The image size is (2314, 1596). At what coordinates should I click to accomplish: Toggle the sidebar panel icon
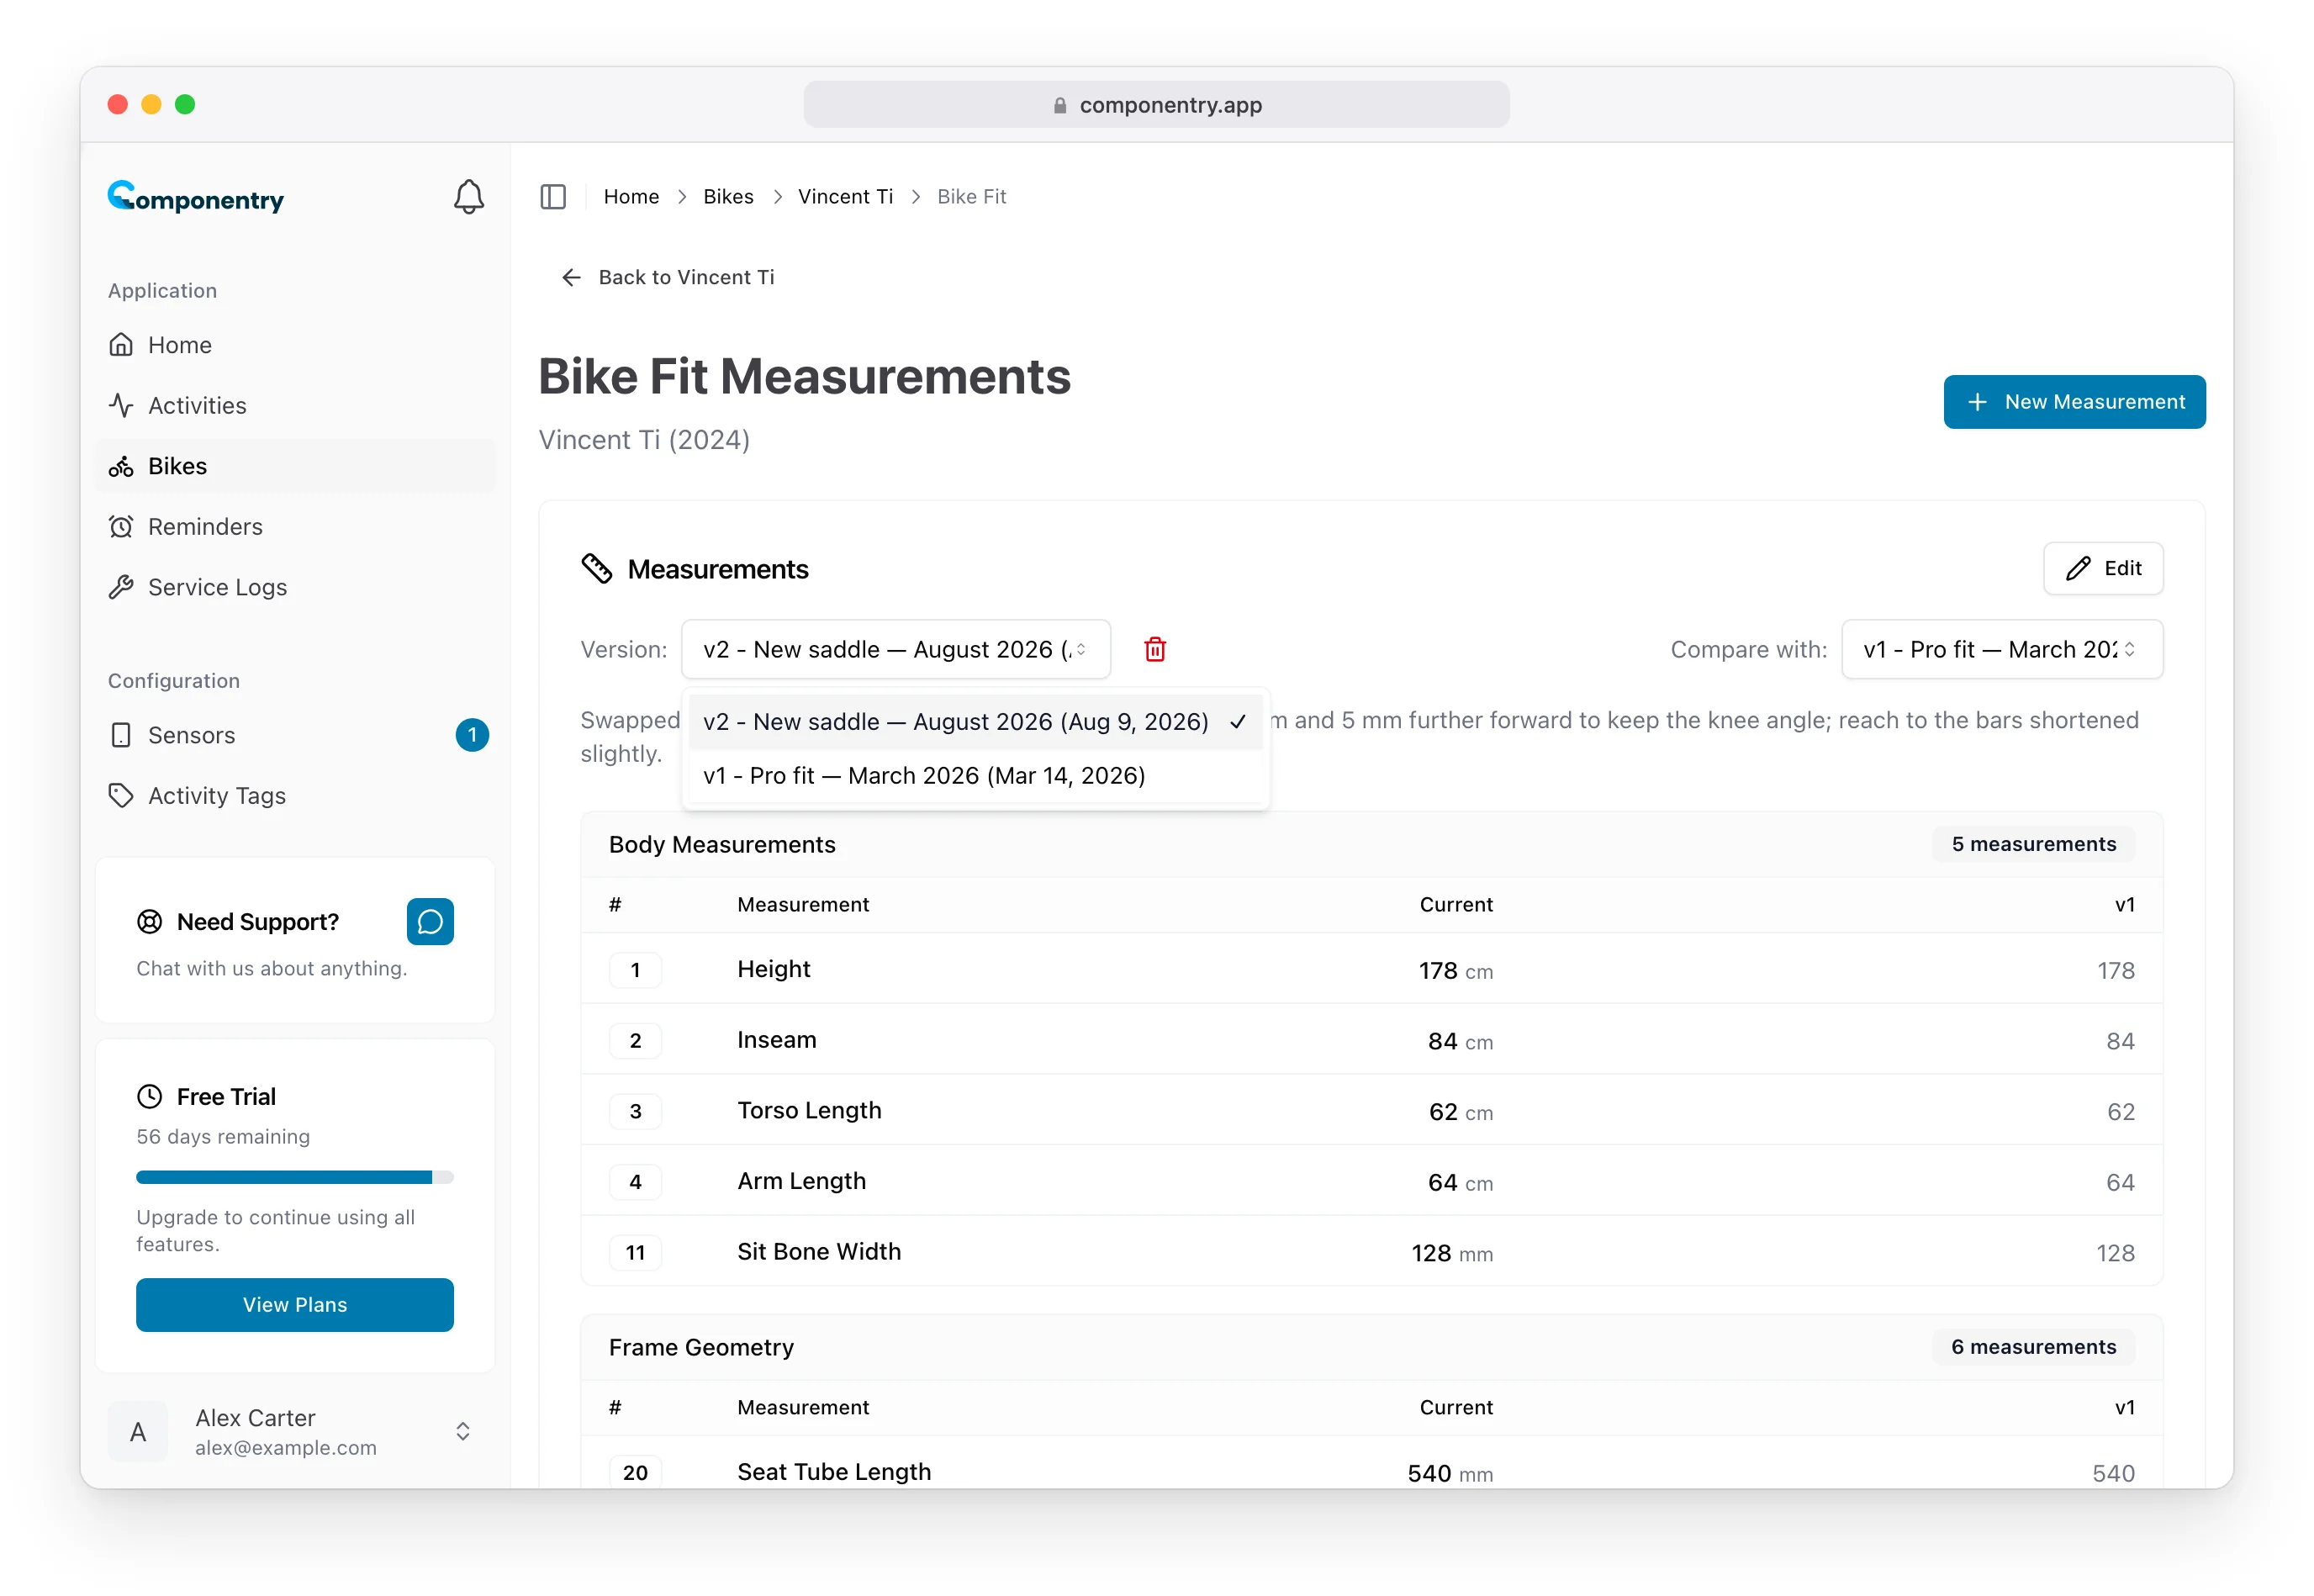553,197
